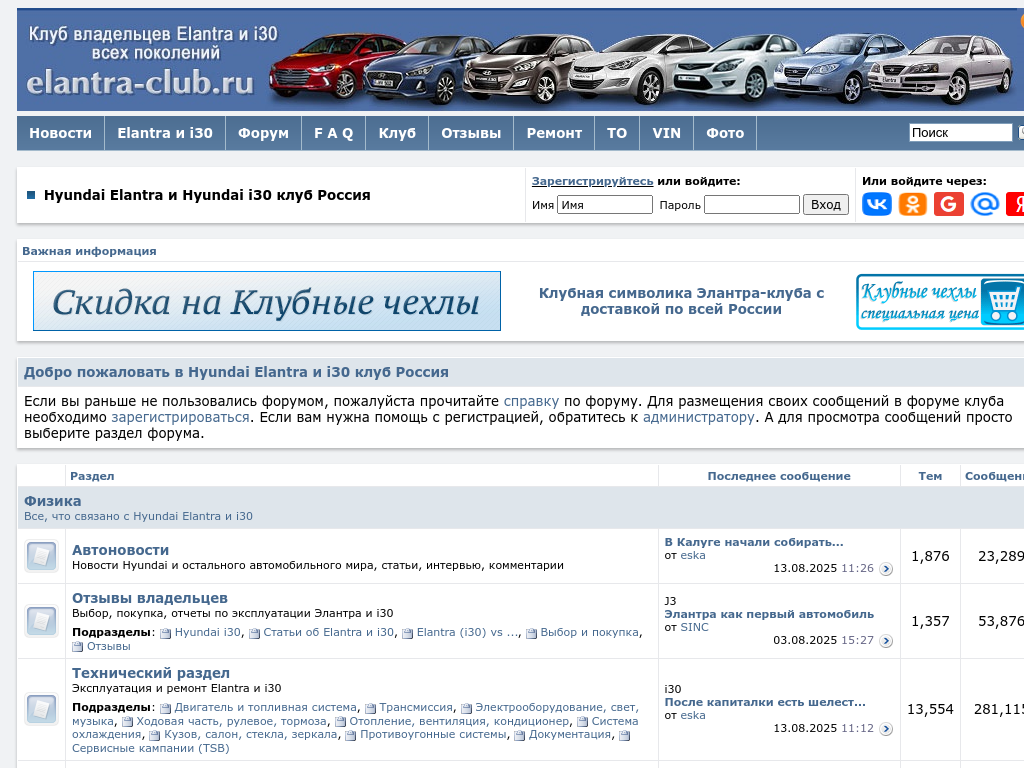Click the Двигатель и топливная система subforum icon
Screen dimensions: 1024x768
point(165,708)
